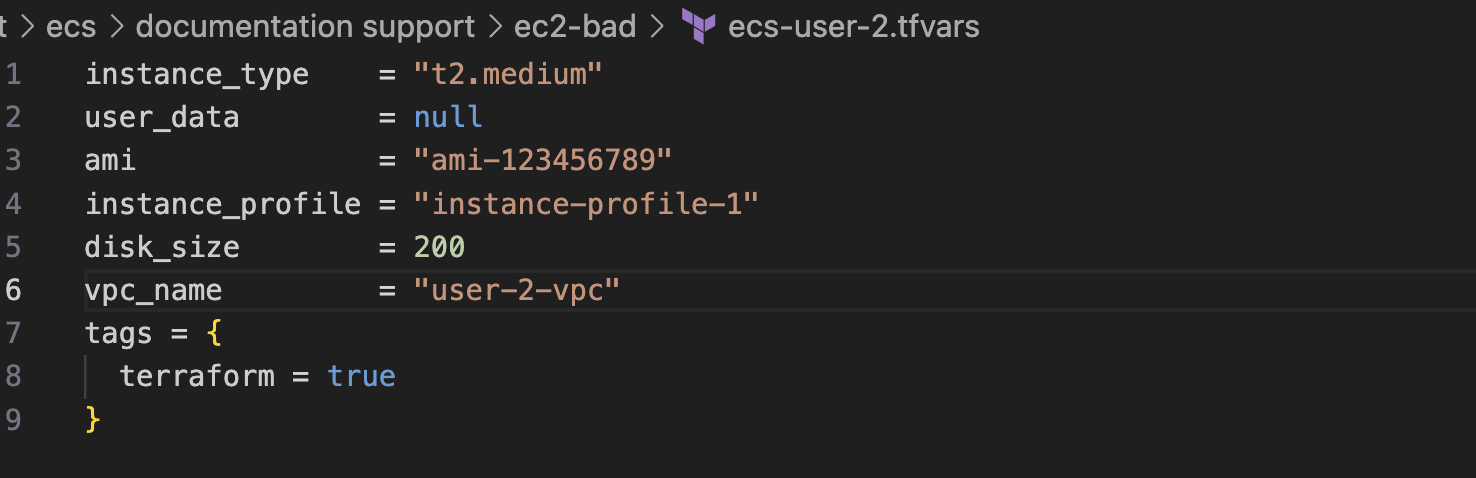Image resolution: width=1476 pixels, height=478 pixels.
Task: Click the closing brace on line 9
Action: tap(93, 419)
